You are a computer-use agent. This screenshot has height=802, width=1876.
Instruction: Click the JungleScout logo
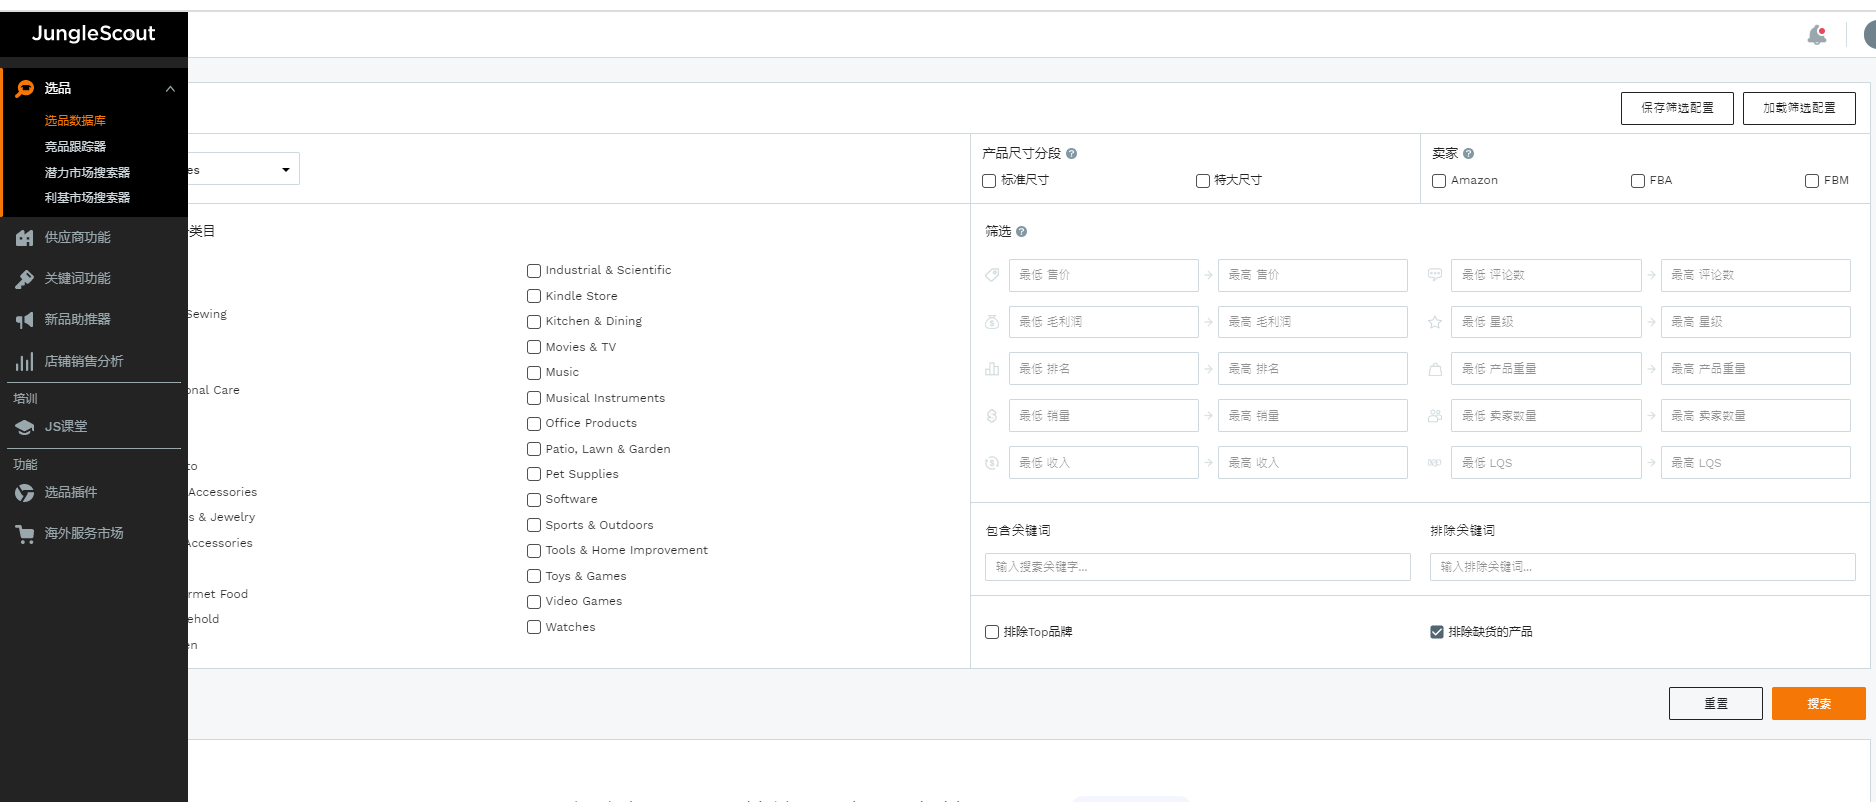(93, 33)
